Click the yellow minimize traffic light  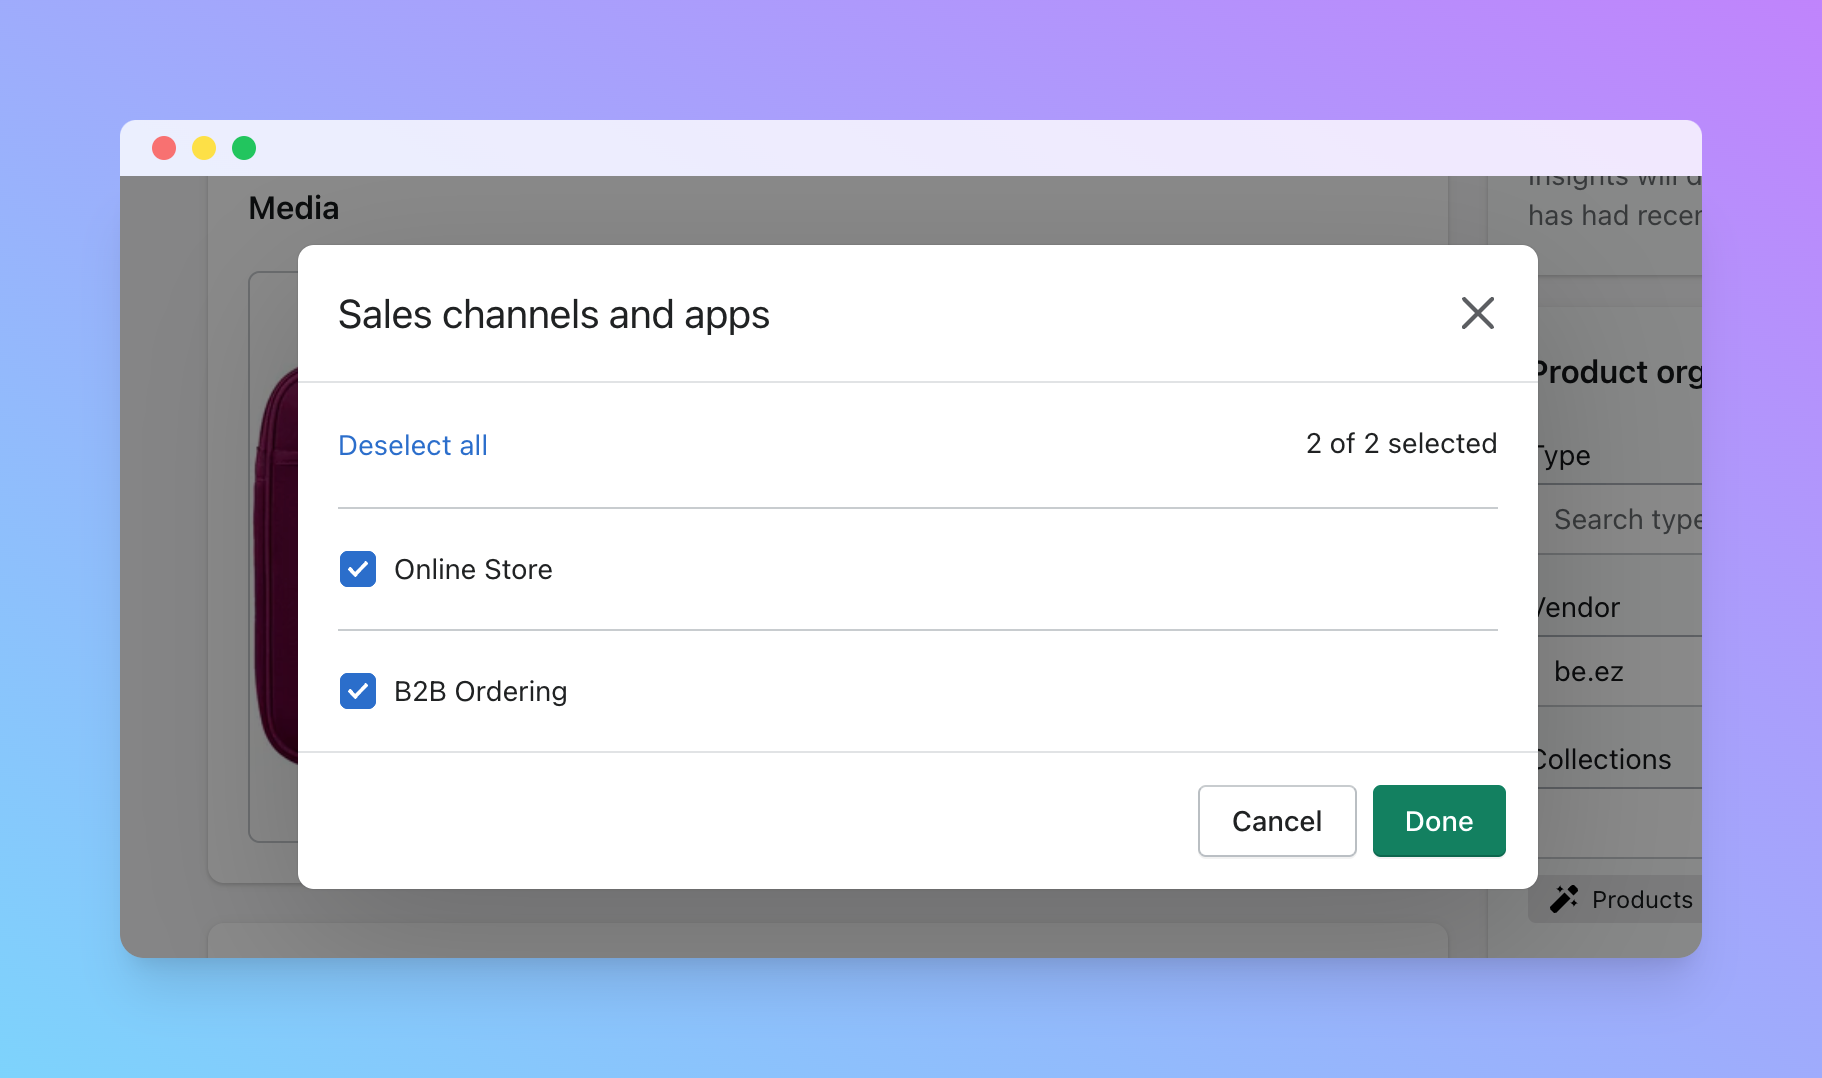[204, 147]
